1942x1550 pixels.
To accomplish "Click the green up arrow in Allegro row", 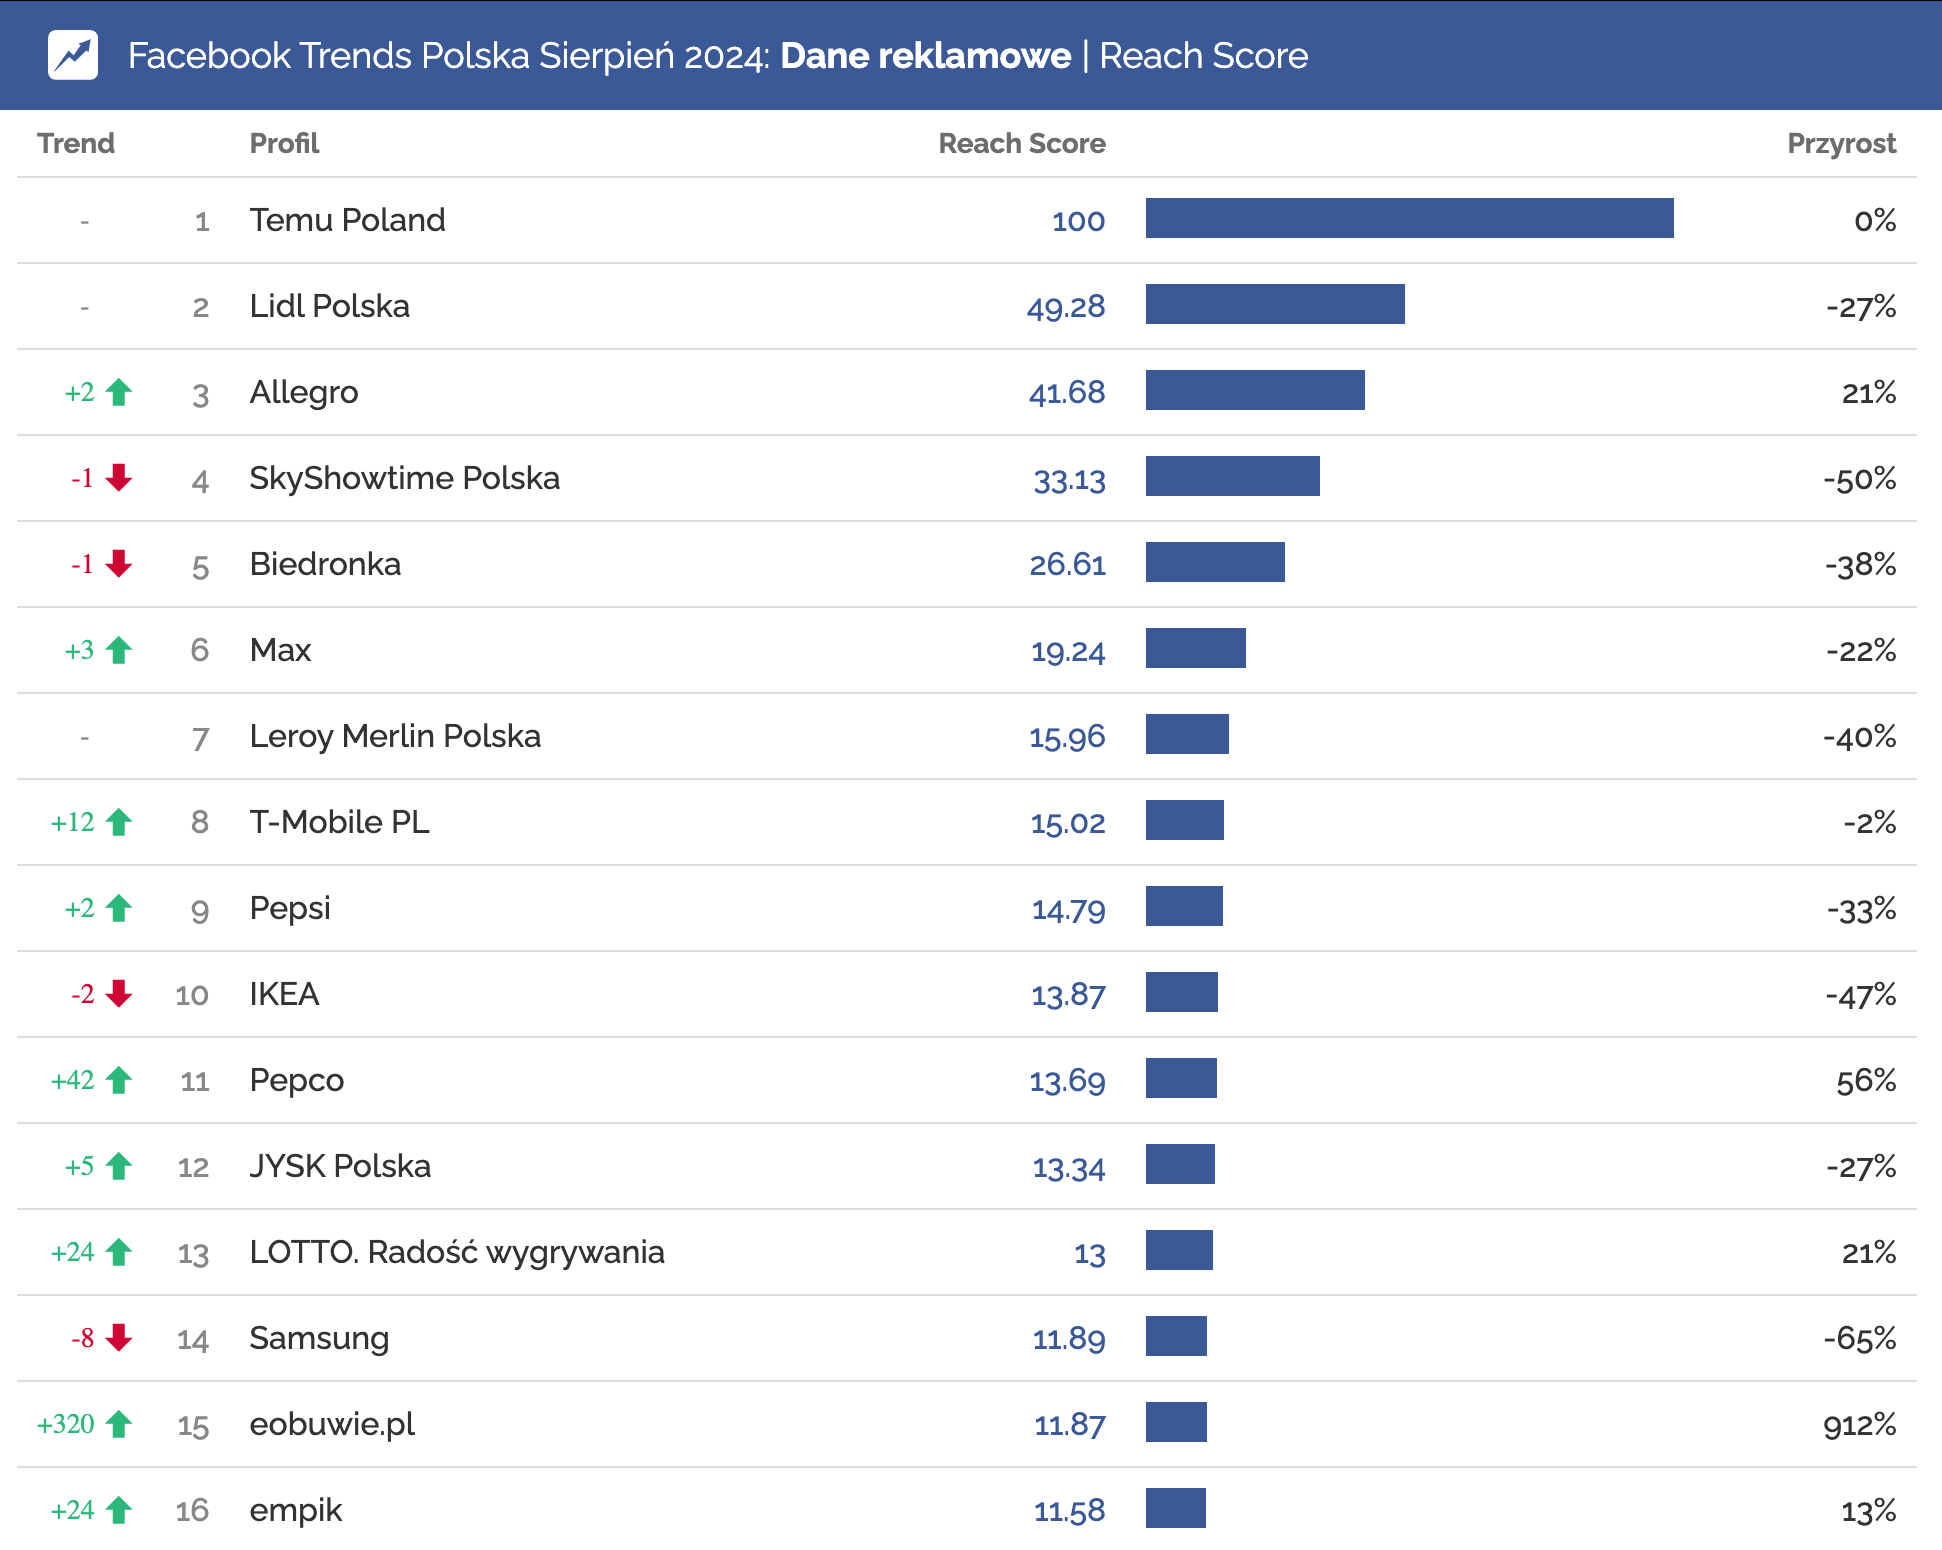I will [119, 392].
